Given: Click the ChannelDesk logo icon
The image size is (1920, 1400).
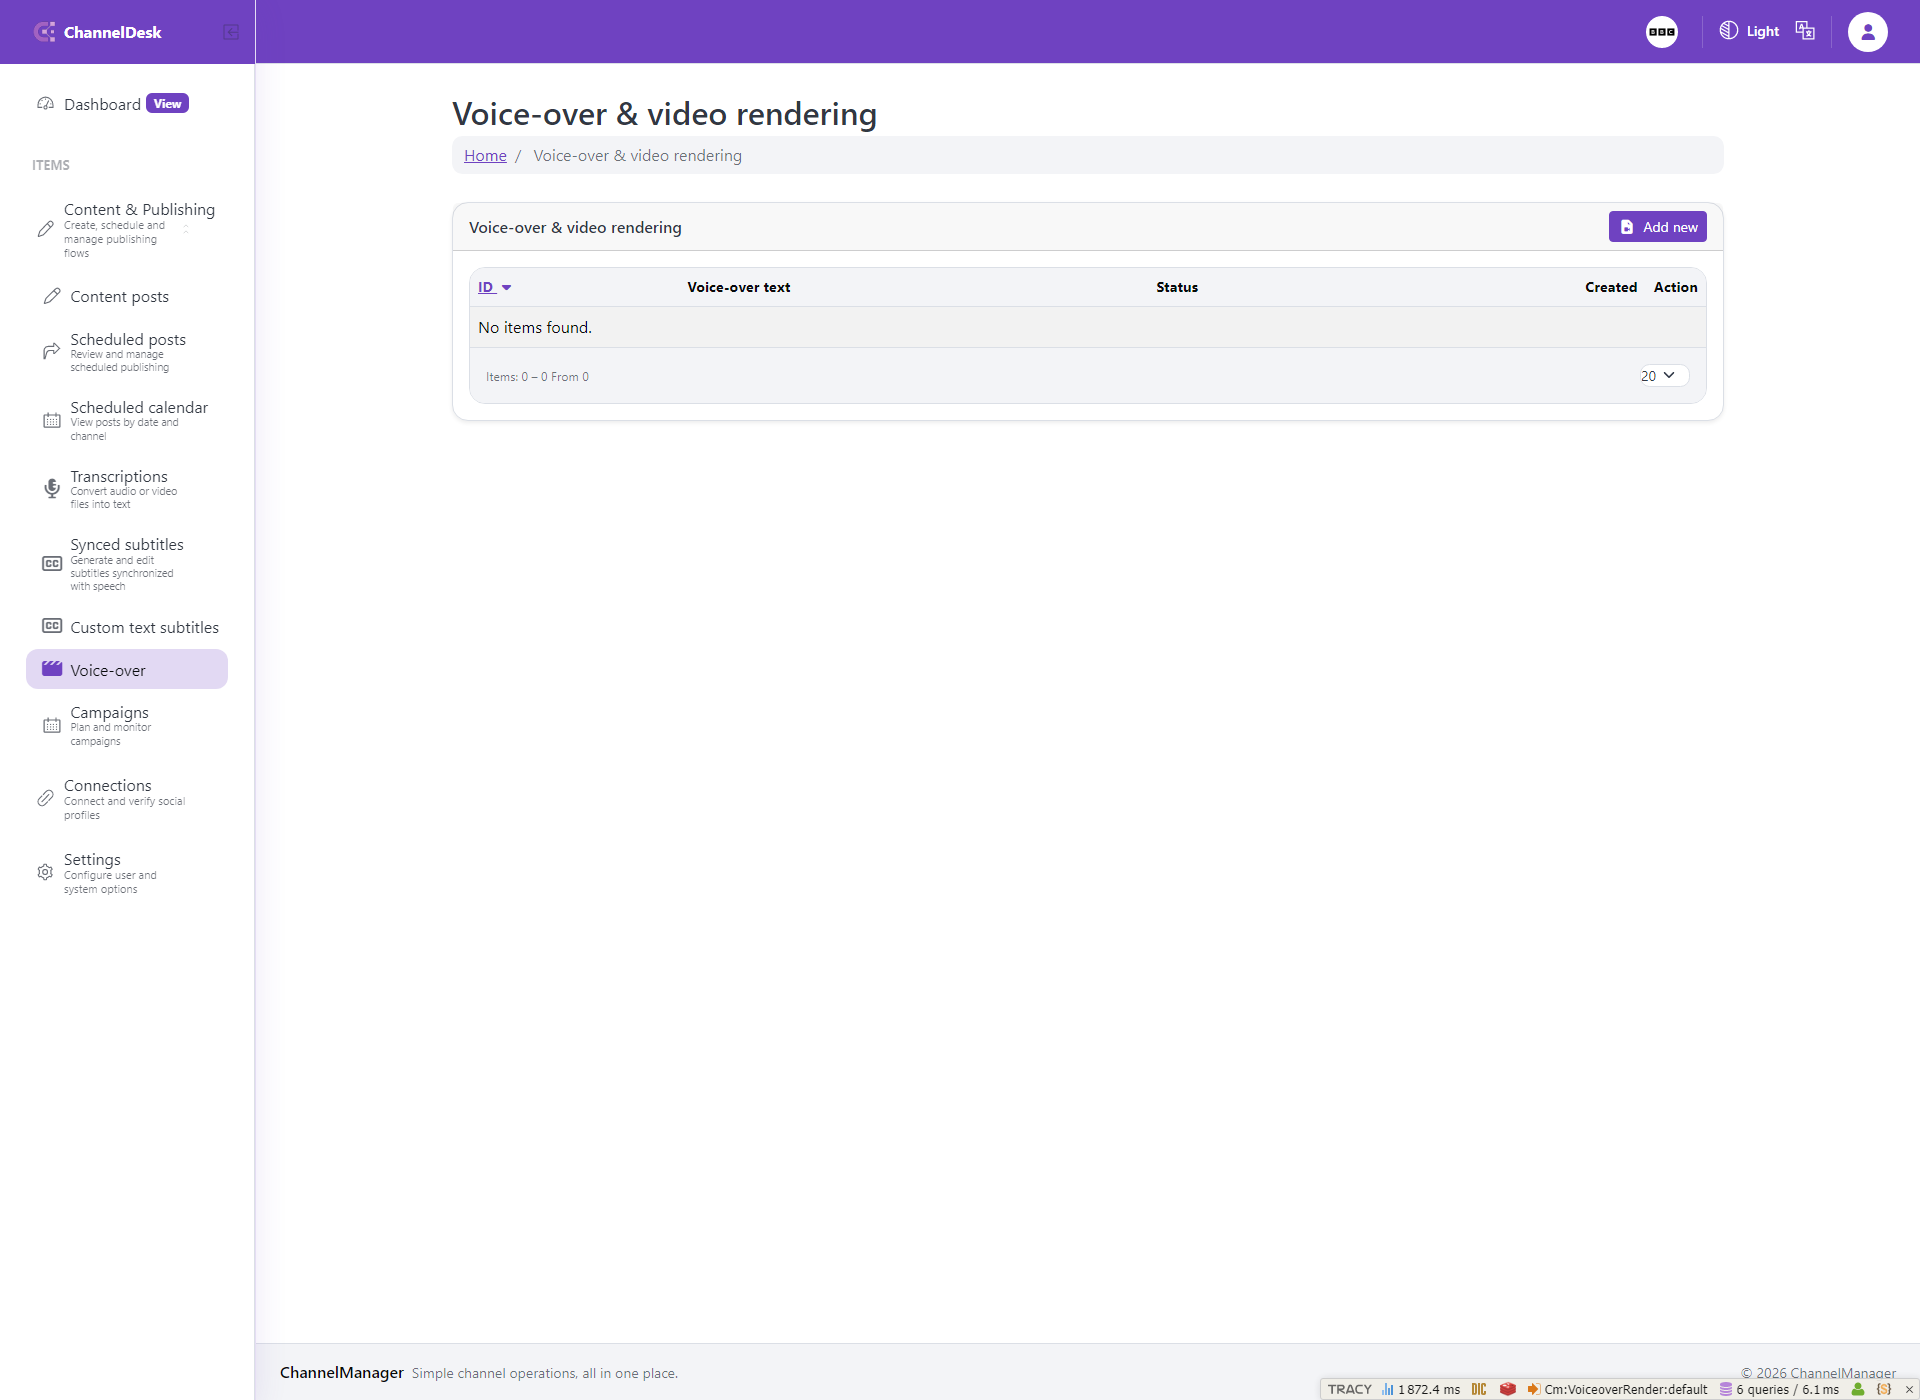Looking at the screenshot, I should [x=44, y=32].
